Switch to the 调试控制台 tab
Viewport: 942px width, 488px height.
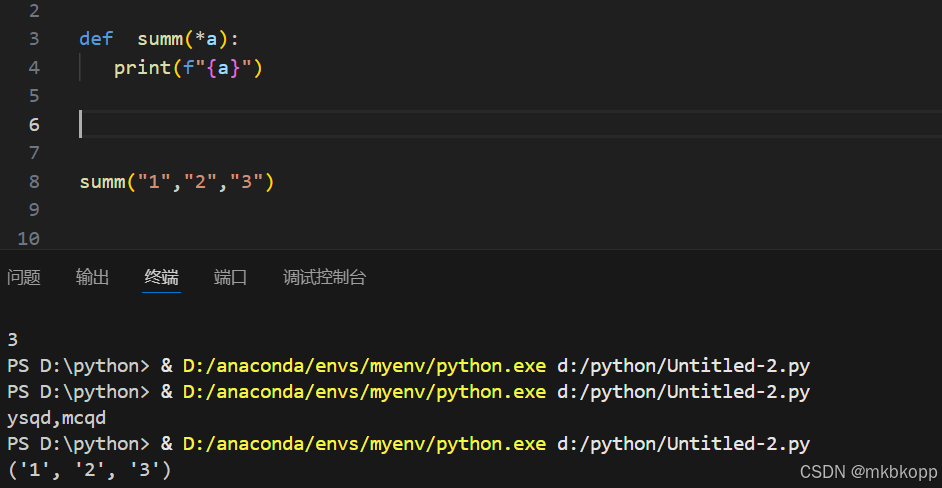point(324,278)
